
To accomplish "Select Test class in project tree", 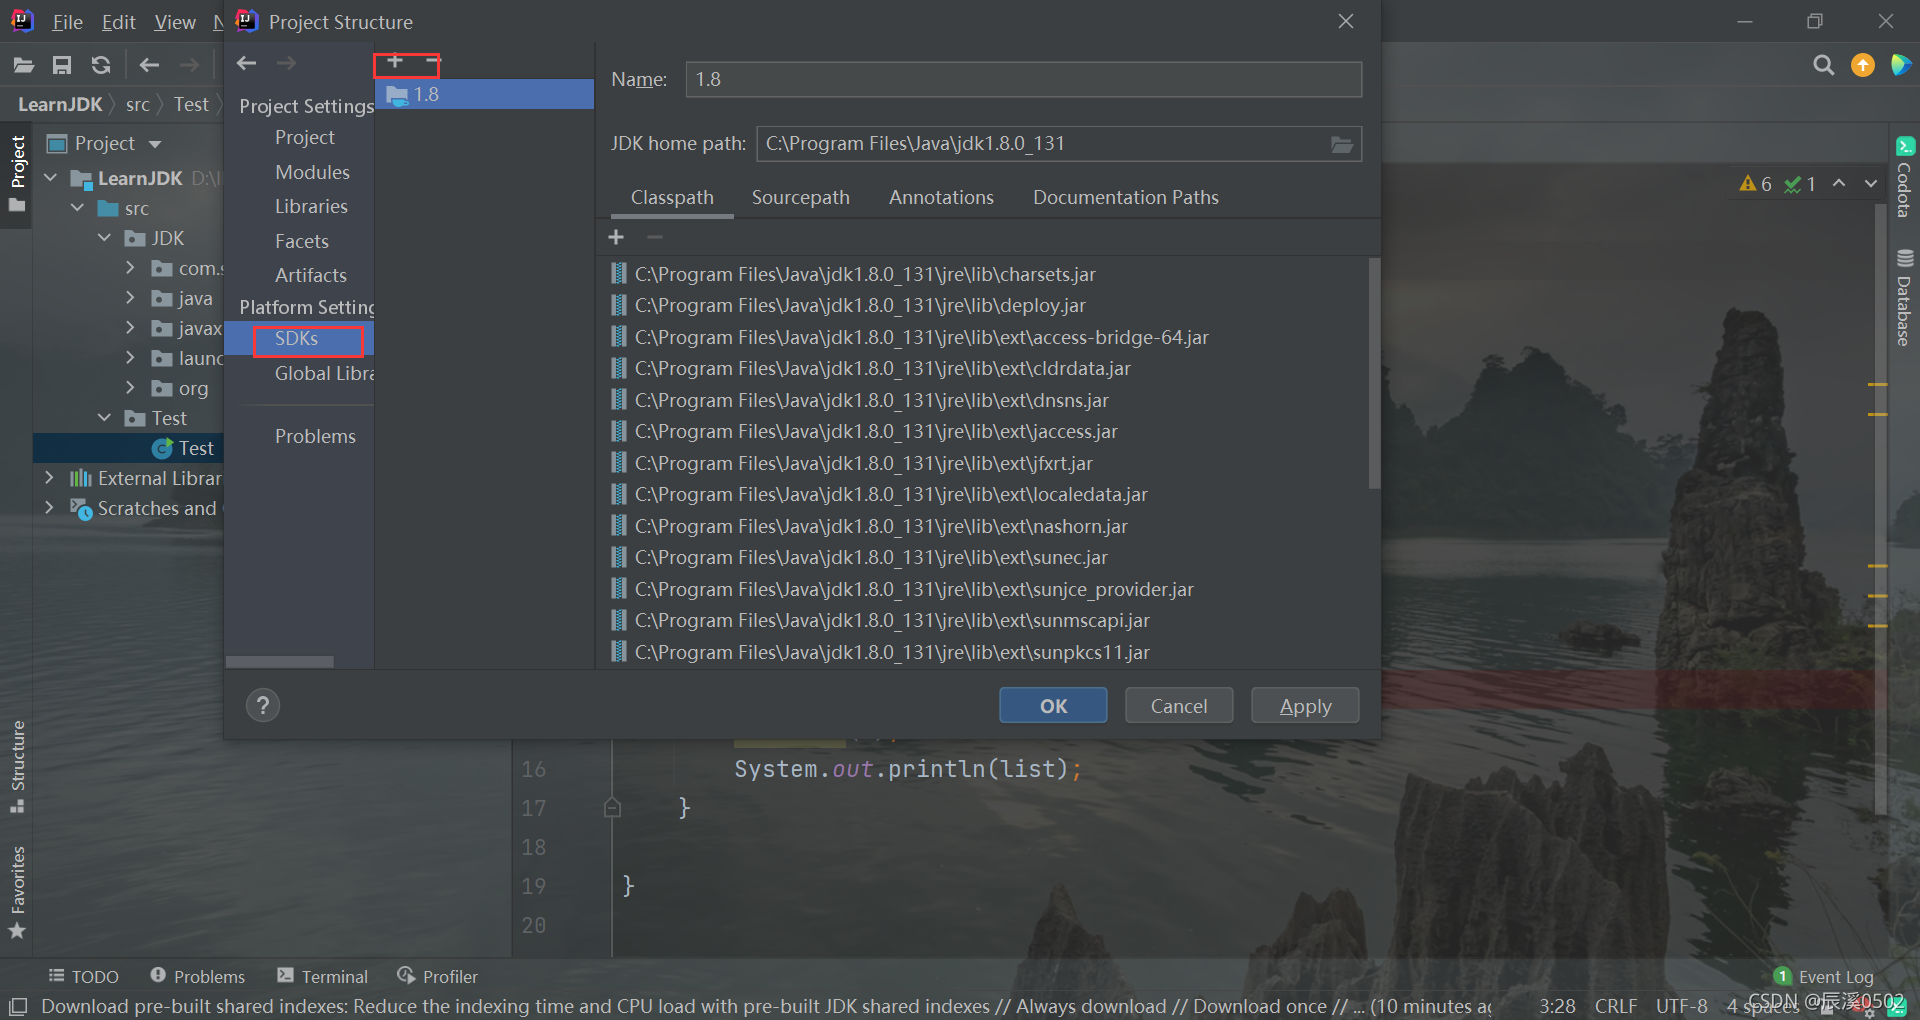I will click(196, 449).
